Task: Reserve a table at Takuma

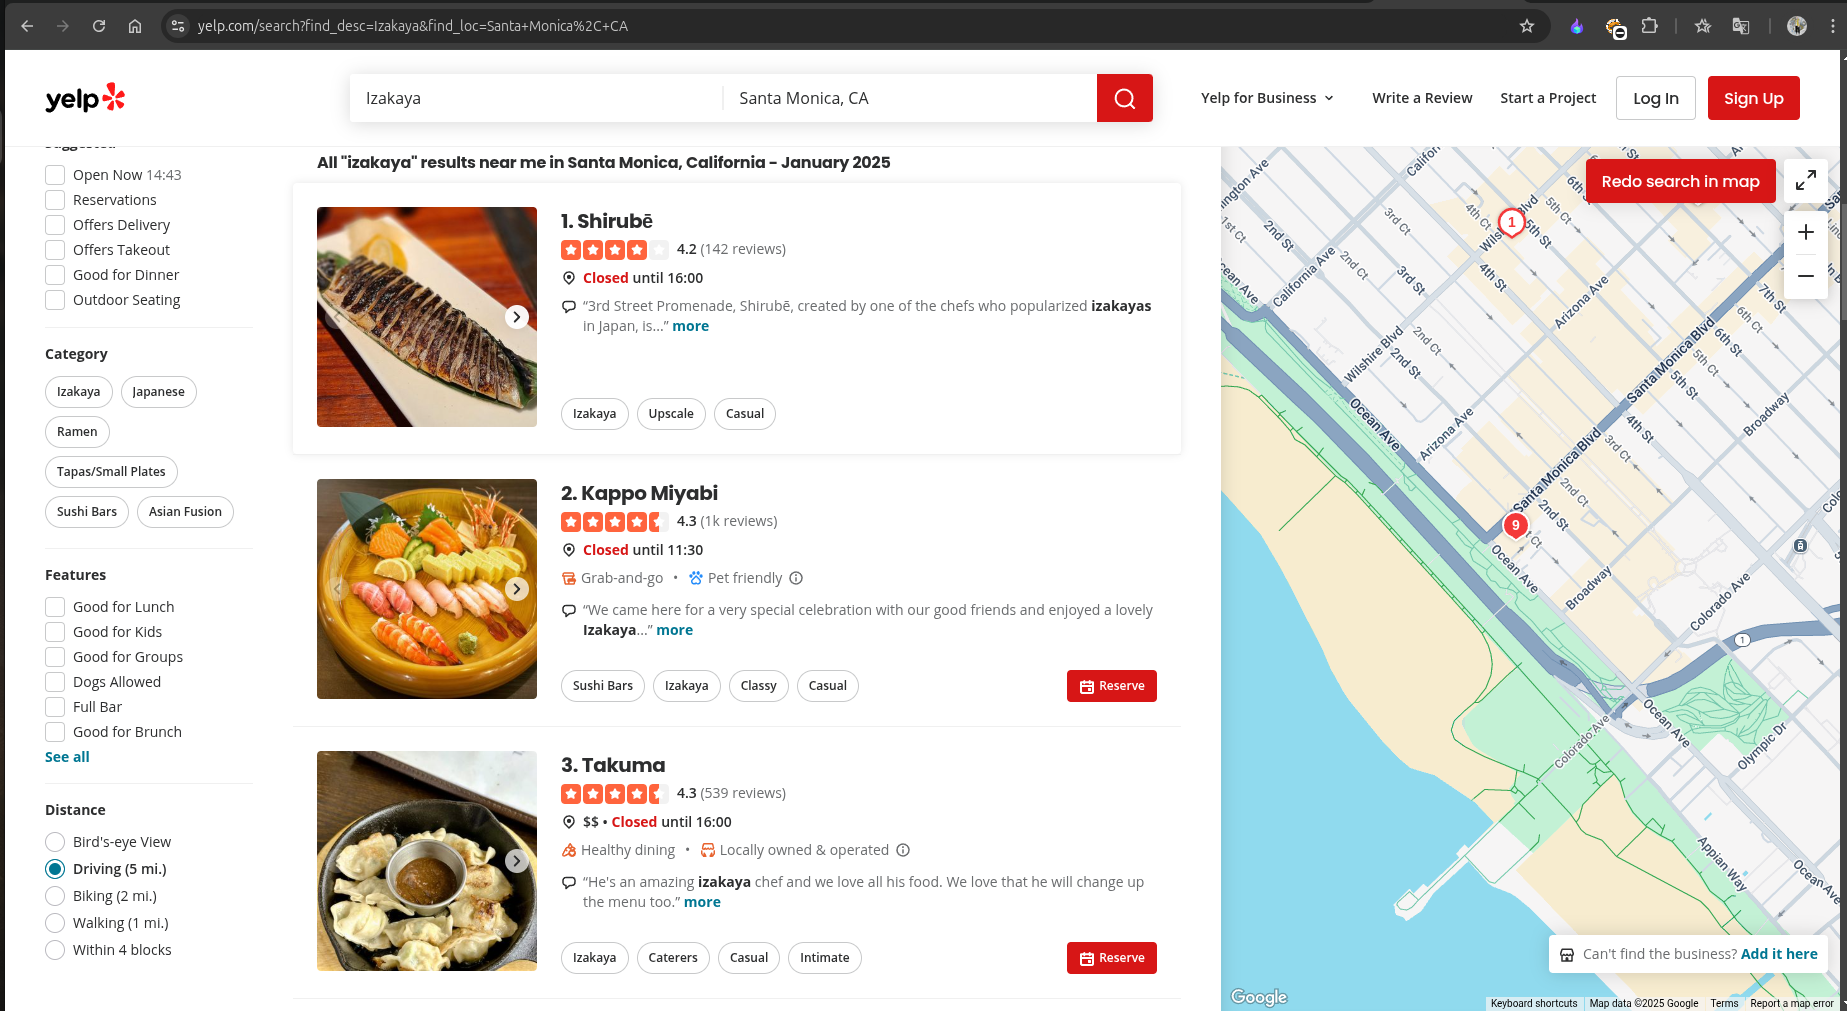Action: coord(1112,958)
